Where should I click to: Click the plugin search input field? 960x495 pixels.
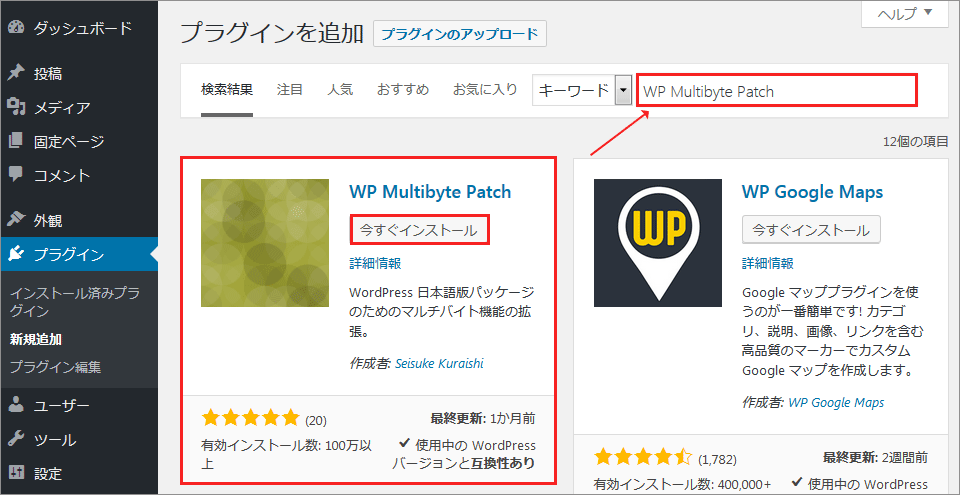tap(776, 91)
